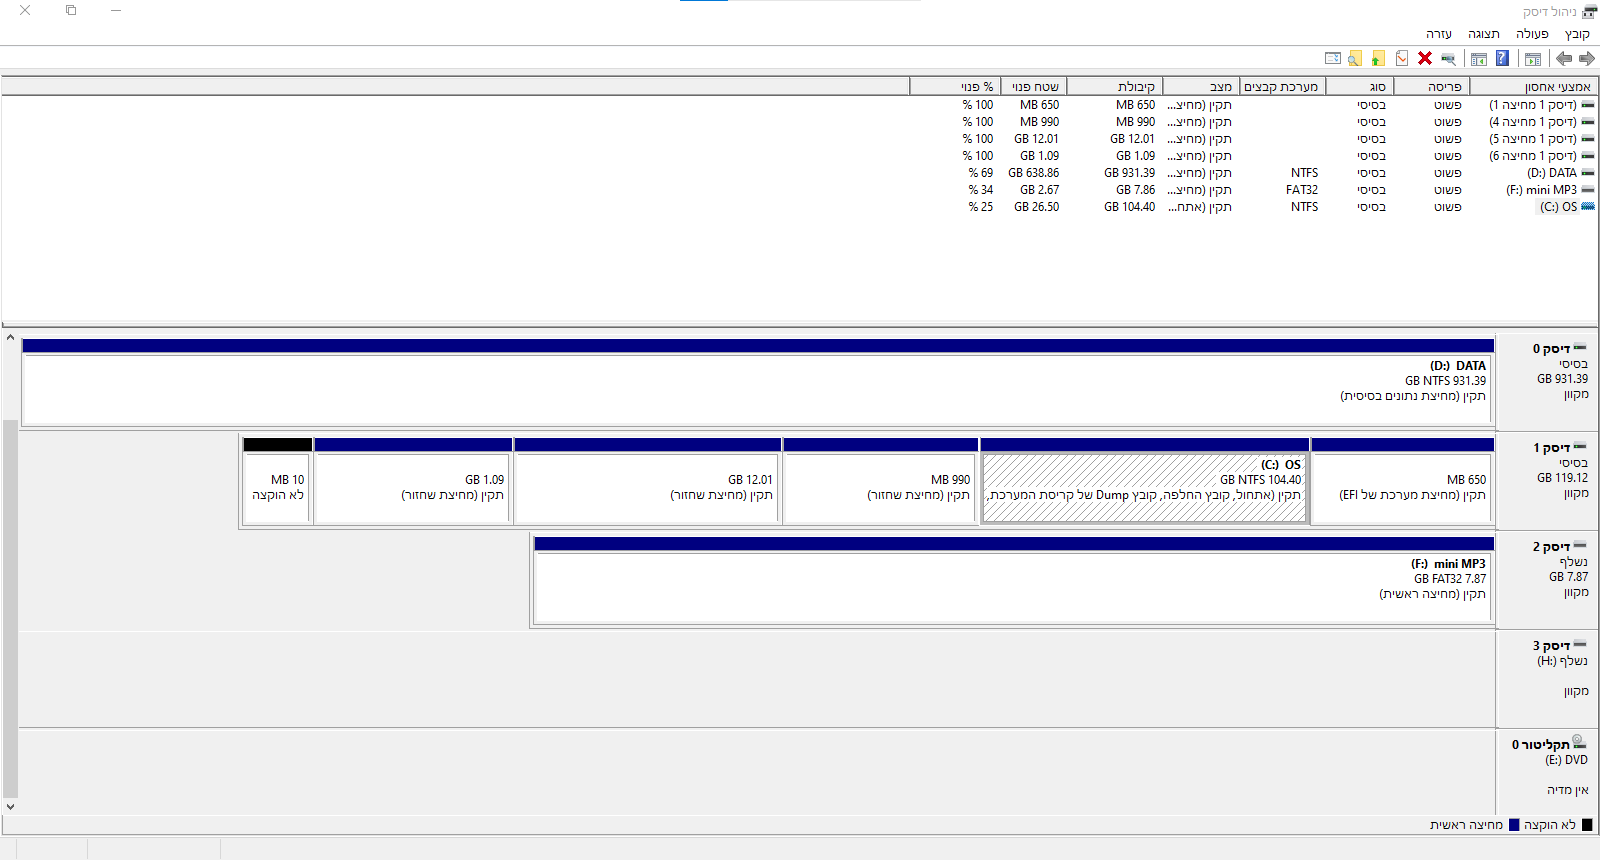
Task: Sort by the שטח פנוי column header
Action: (x=1034, y=87)
